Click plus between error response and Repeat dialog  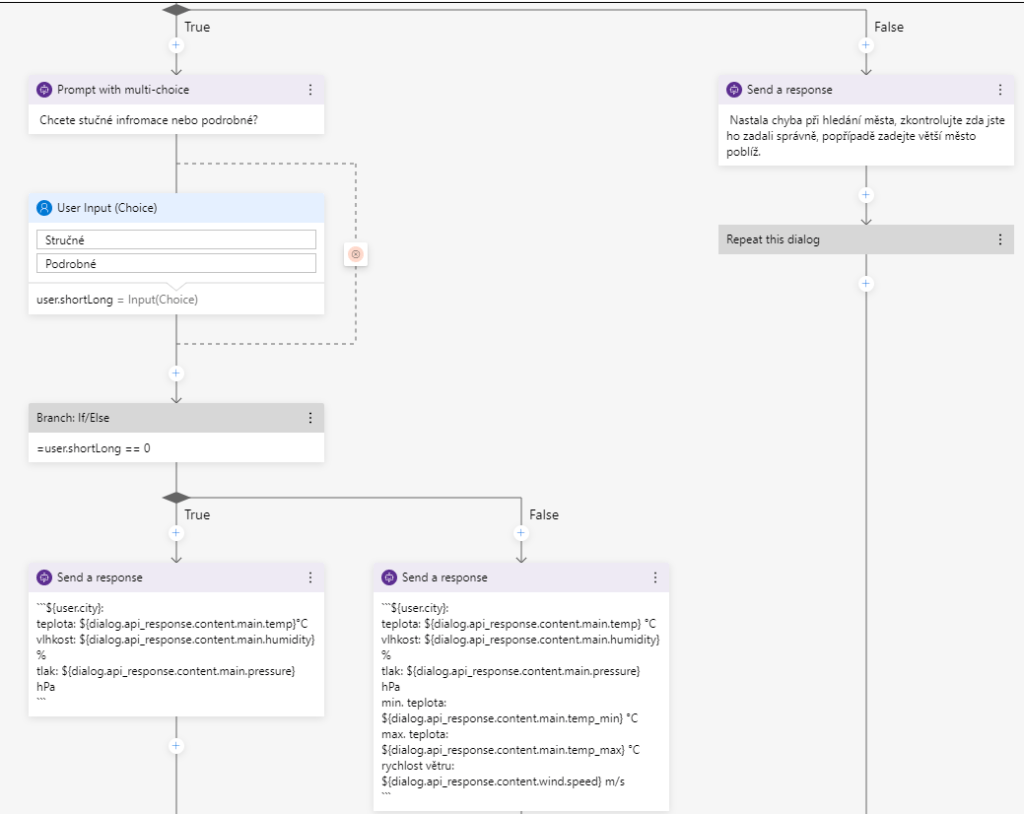click(x=866, y=195)
